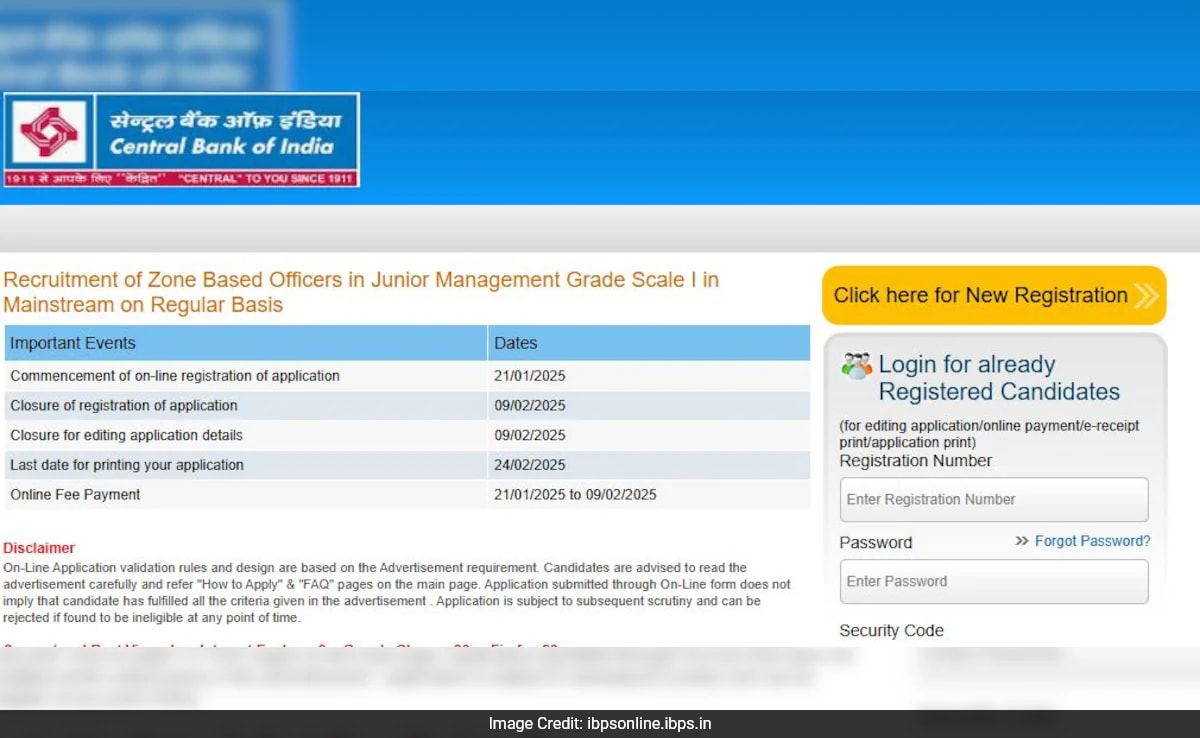Click the Security Code label
This screenshot has width=1200, height=738.
tap(891, 631)
